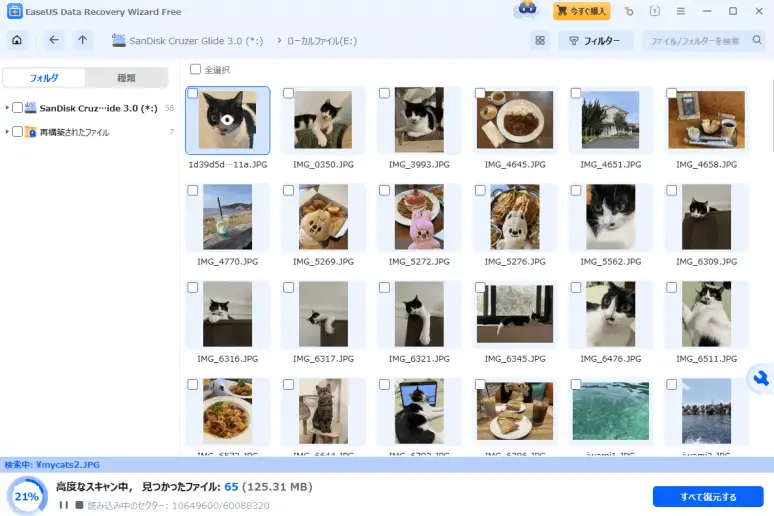The width and height of the screenshot is (774, 516).
Task: Expand the SanDisk Cruzer Glide tree node
Action: tap(7, 108)
